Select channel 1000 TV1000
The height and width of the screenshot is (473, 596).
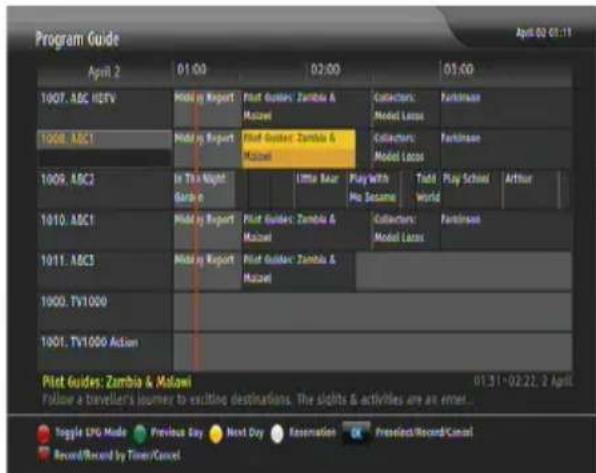(x=105, y=311)
